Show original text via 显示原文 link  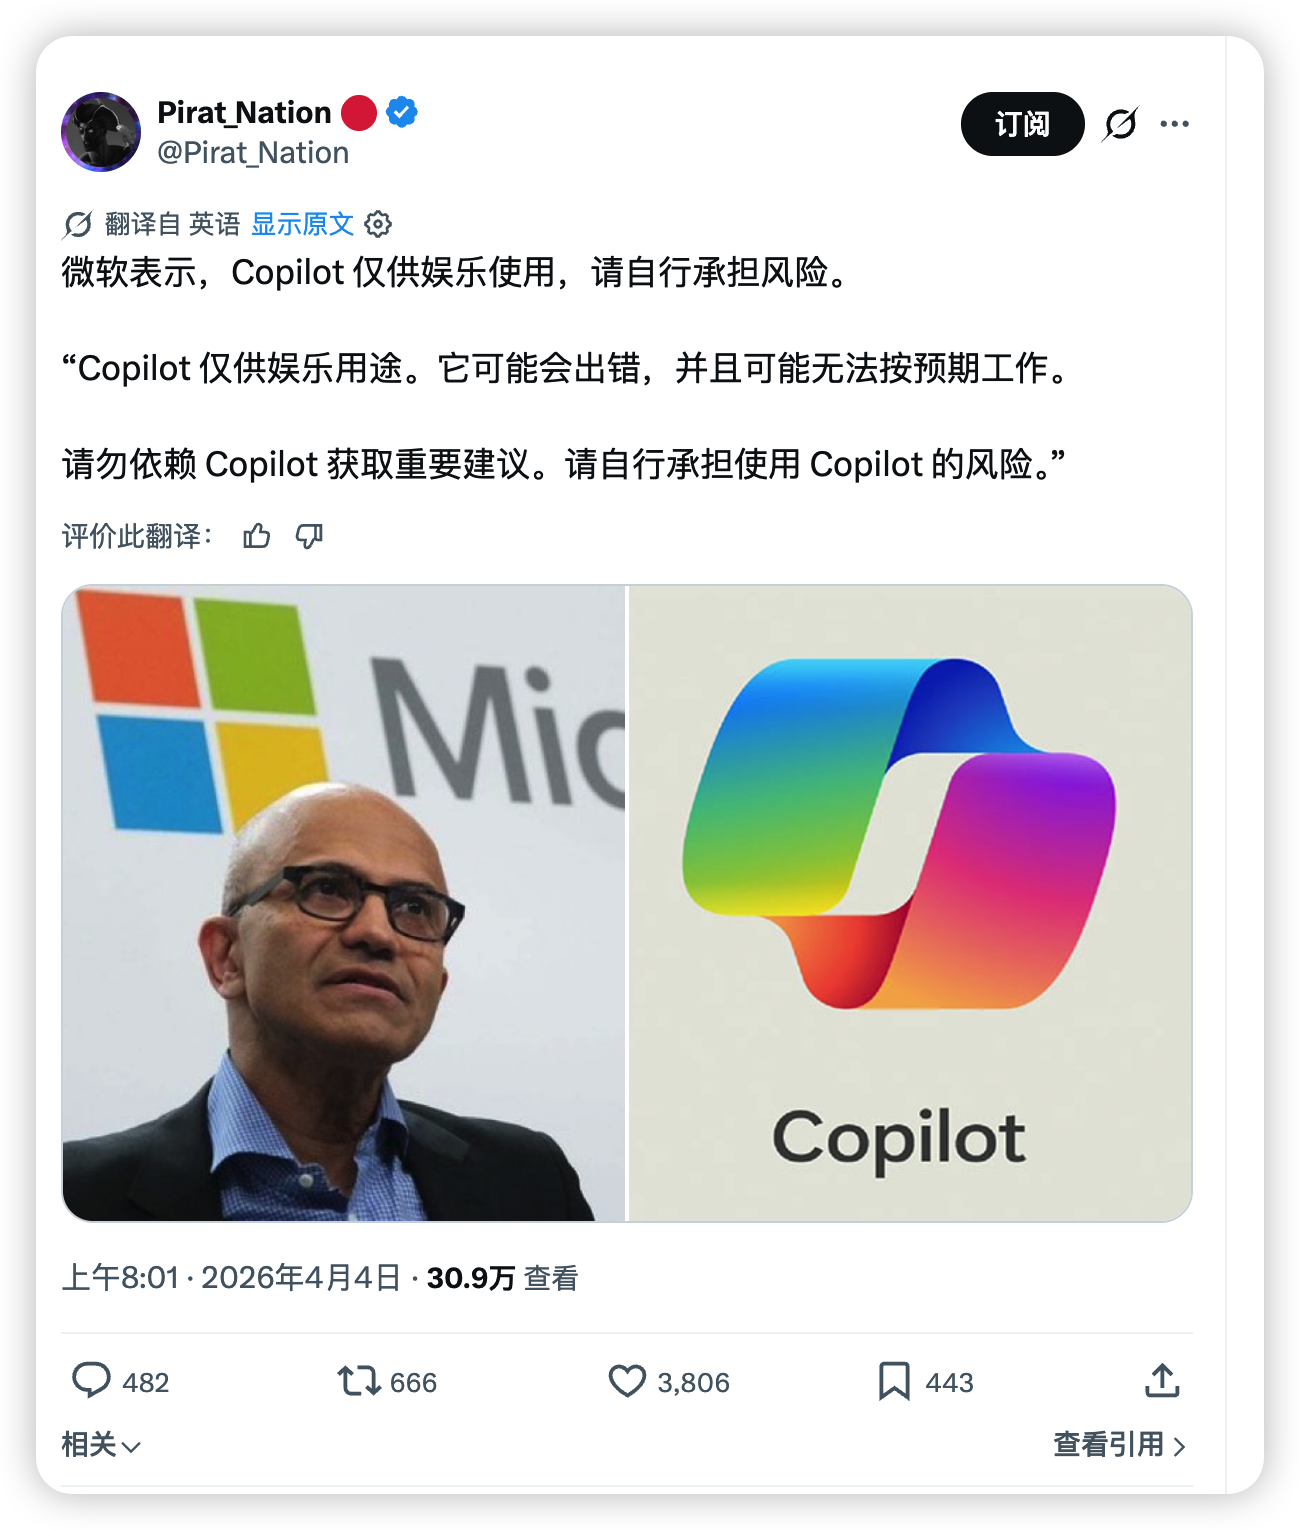[302, 224]
